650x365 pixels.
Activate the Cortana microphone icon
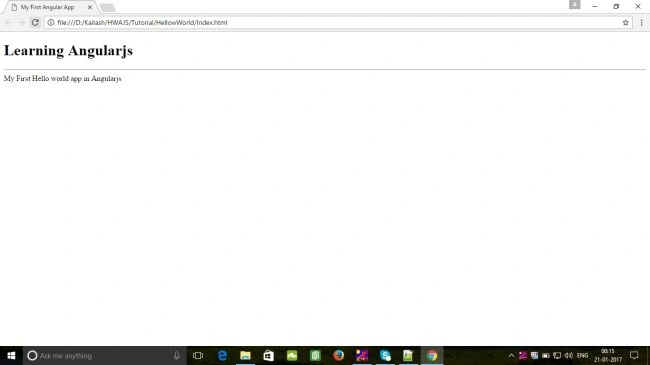pos(177,355)
